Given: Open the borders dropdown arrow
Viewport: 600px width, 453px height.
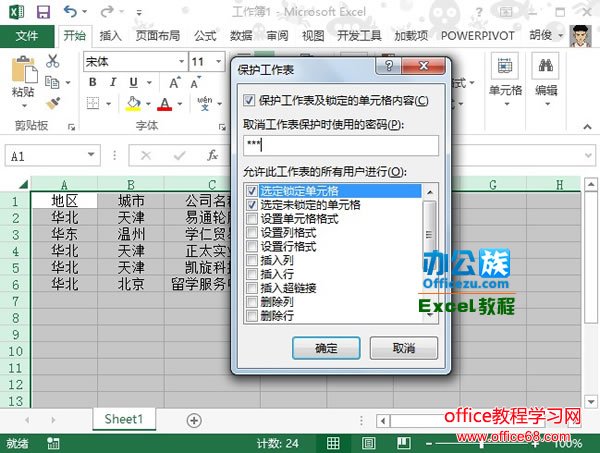Looking at the screenshot, I should [x=109, y=104].
